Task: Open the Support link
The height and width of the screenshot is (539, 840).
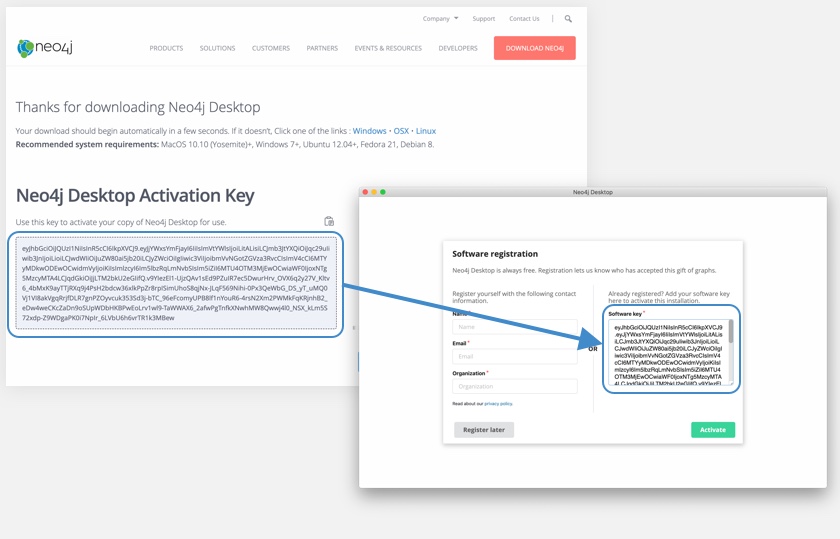Action: click(x=483, y=19)
